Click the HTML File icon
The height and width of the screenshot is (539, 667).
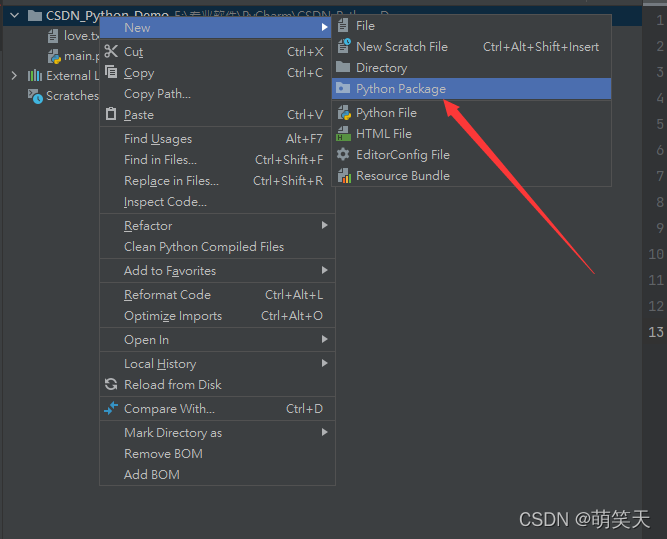coord(343,134)
